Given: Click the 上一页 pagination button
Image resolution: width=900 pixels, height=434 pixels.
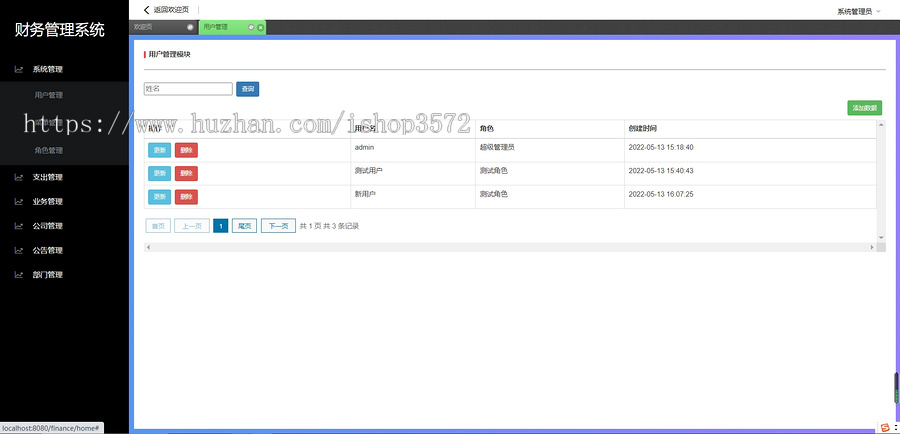Looking at the screenshot, I should [x=192, y=226].
